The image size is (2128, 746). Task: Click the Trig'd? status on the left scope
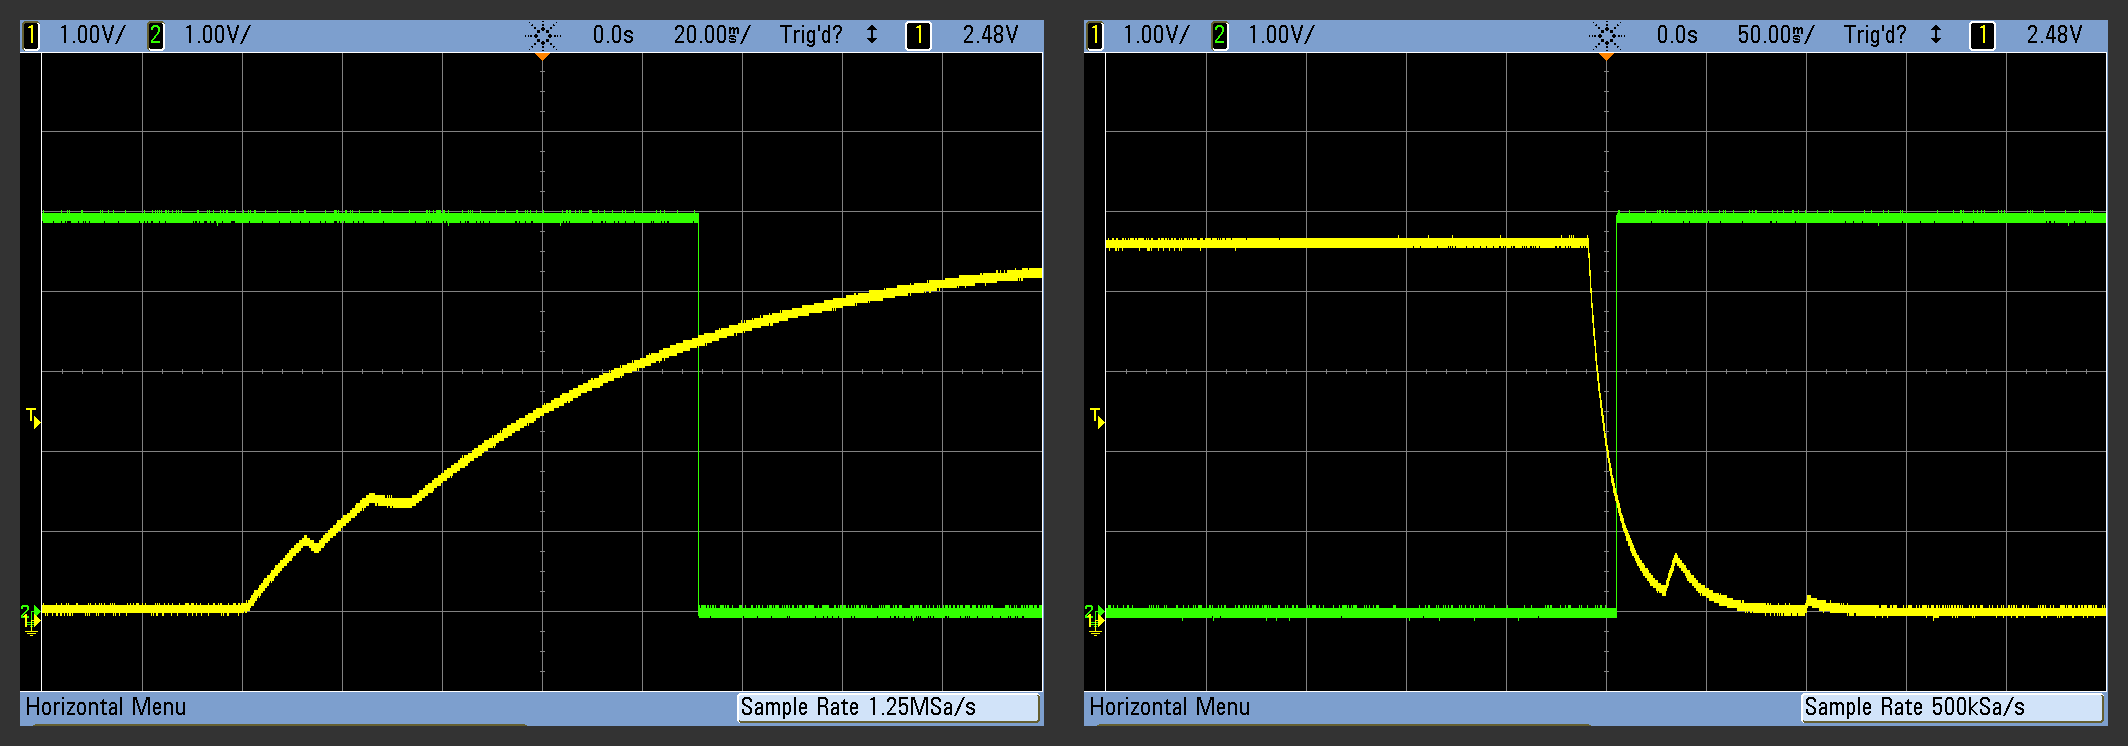811,35
